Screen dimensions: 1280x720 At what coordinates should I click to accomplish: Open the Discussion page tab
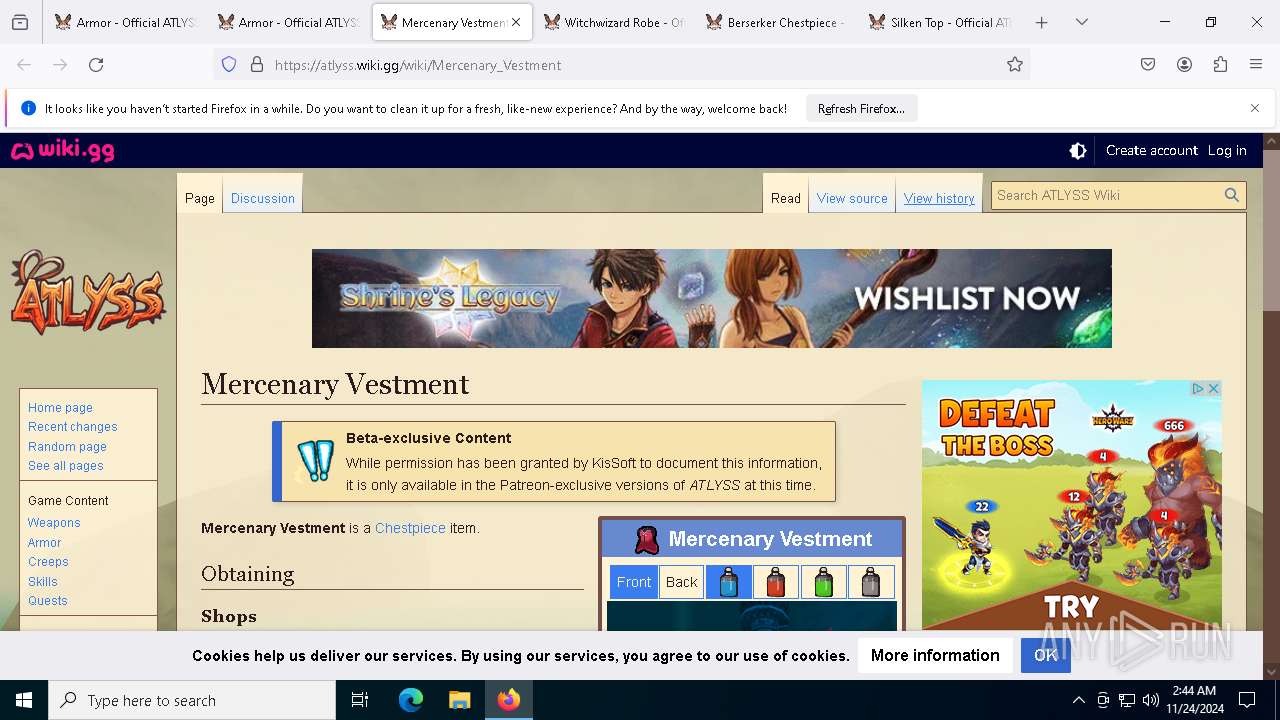coord(263,198)
